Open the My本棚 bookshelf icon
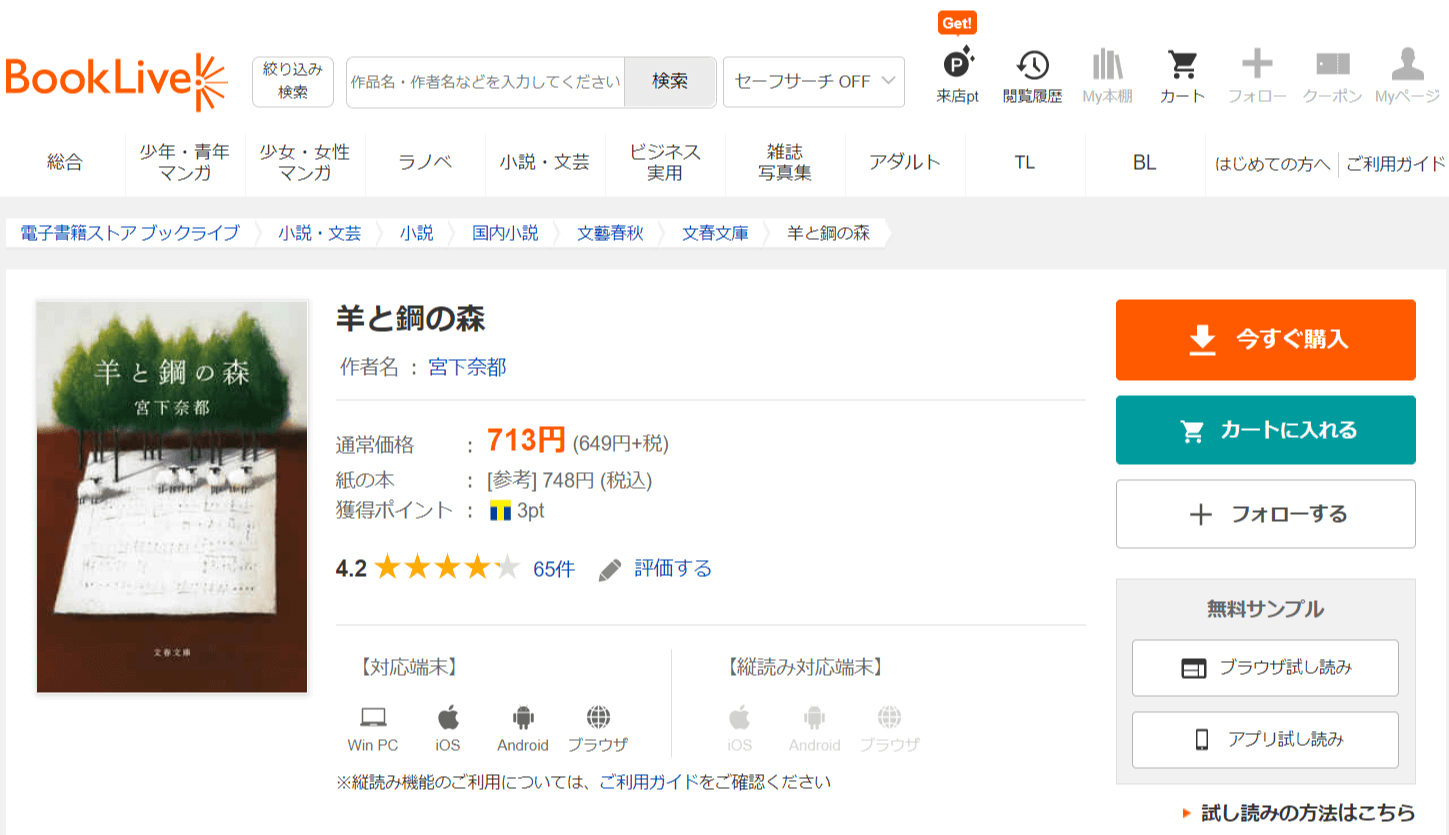1449x835 pixels. coord(1107,66)
